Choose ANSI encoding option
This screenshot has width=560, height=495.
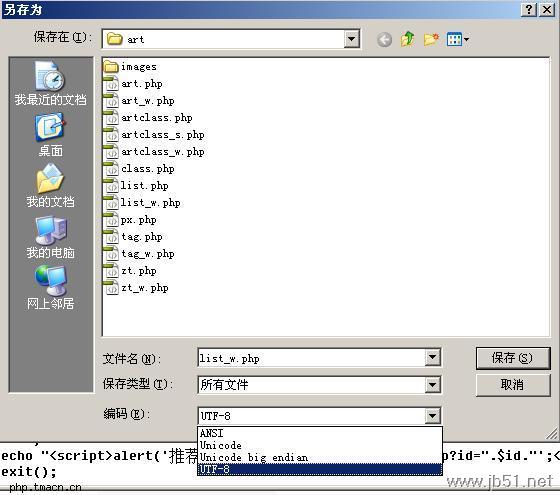coord(320,433)
